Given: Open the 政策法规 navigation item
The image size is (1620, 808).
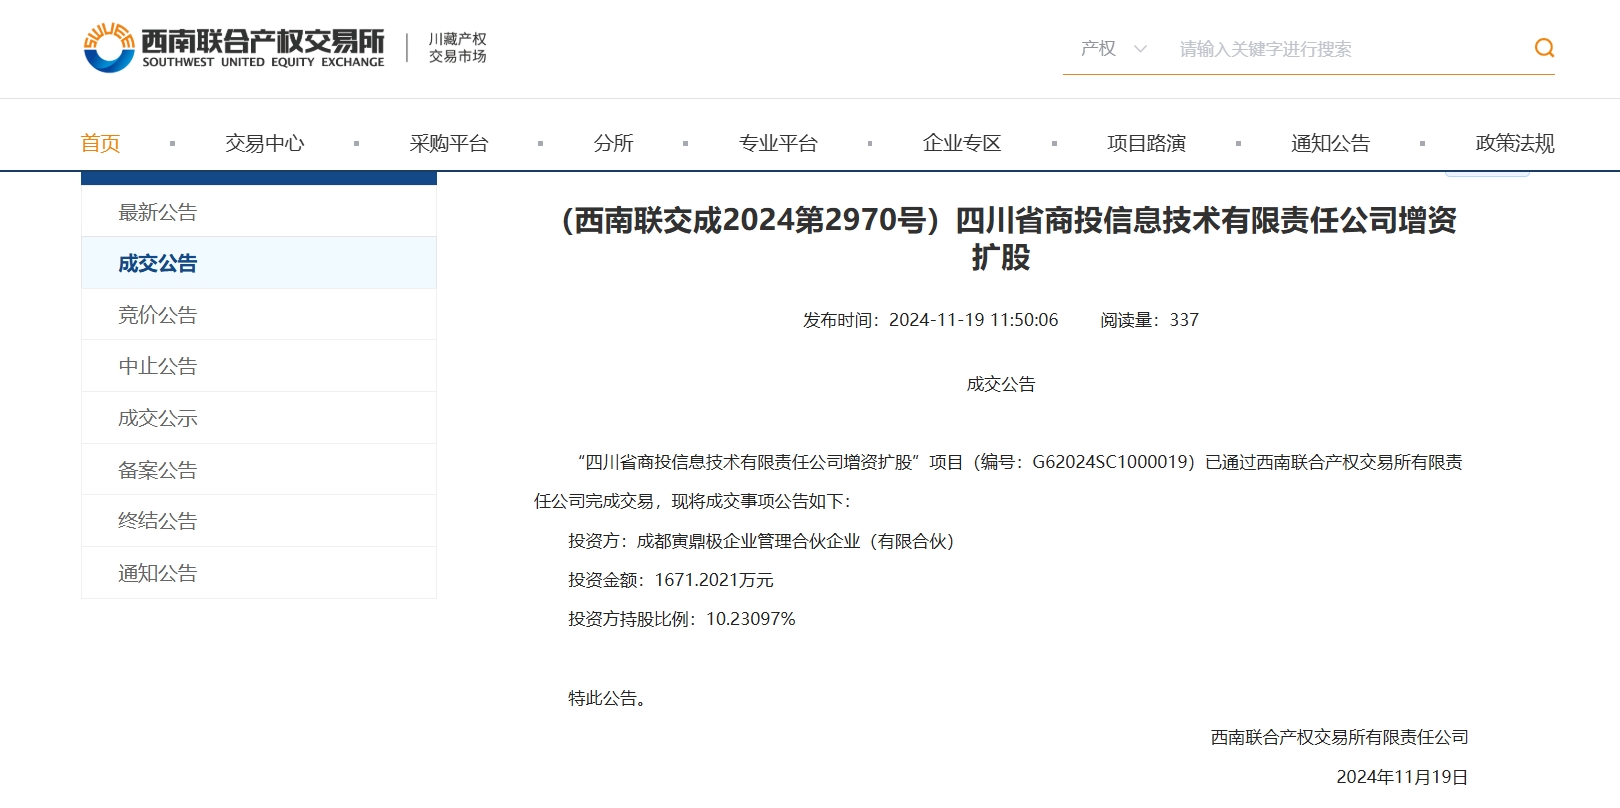Looking at the screenshot, I should (x=1515, y=143).
